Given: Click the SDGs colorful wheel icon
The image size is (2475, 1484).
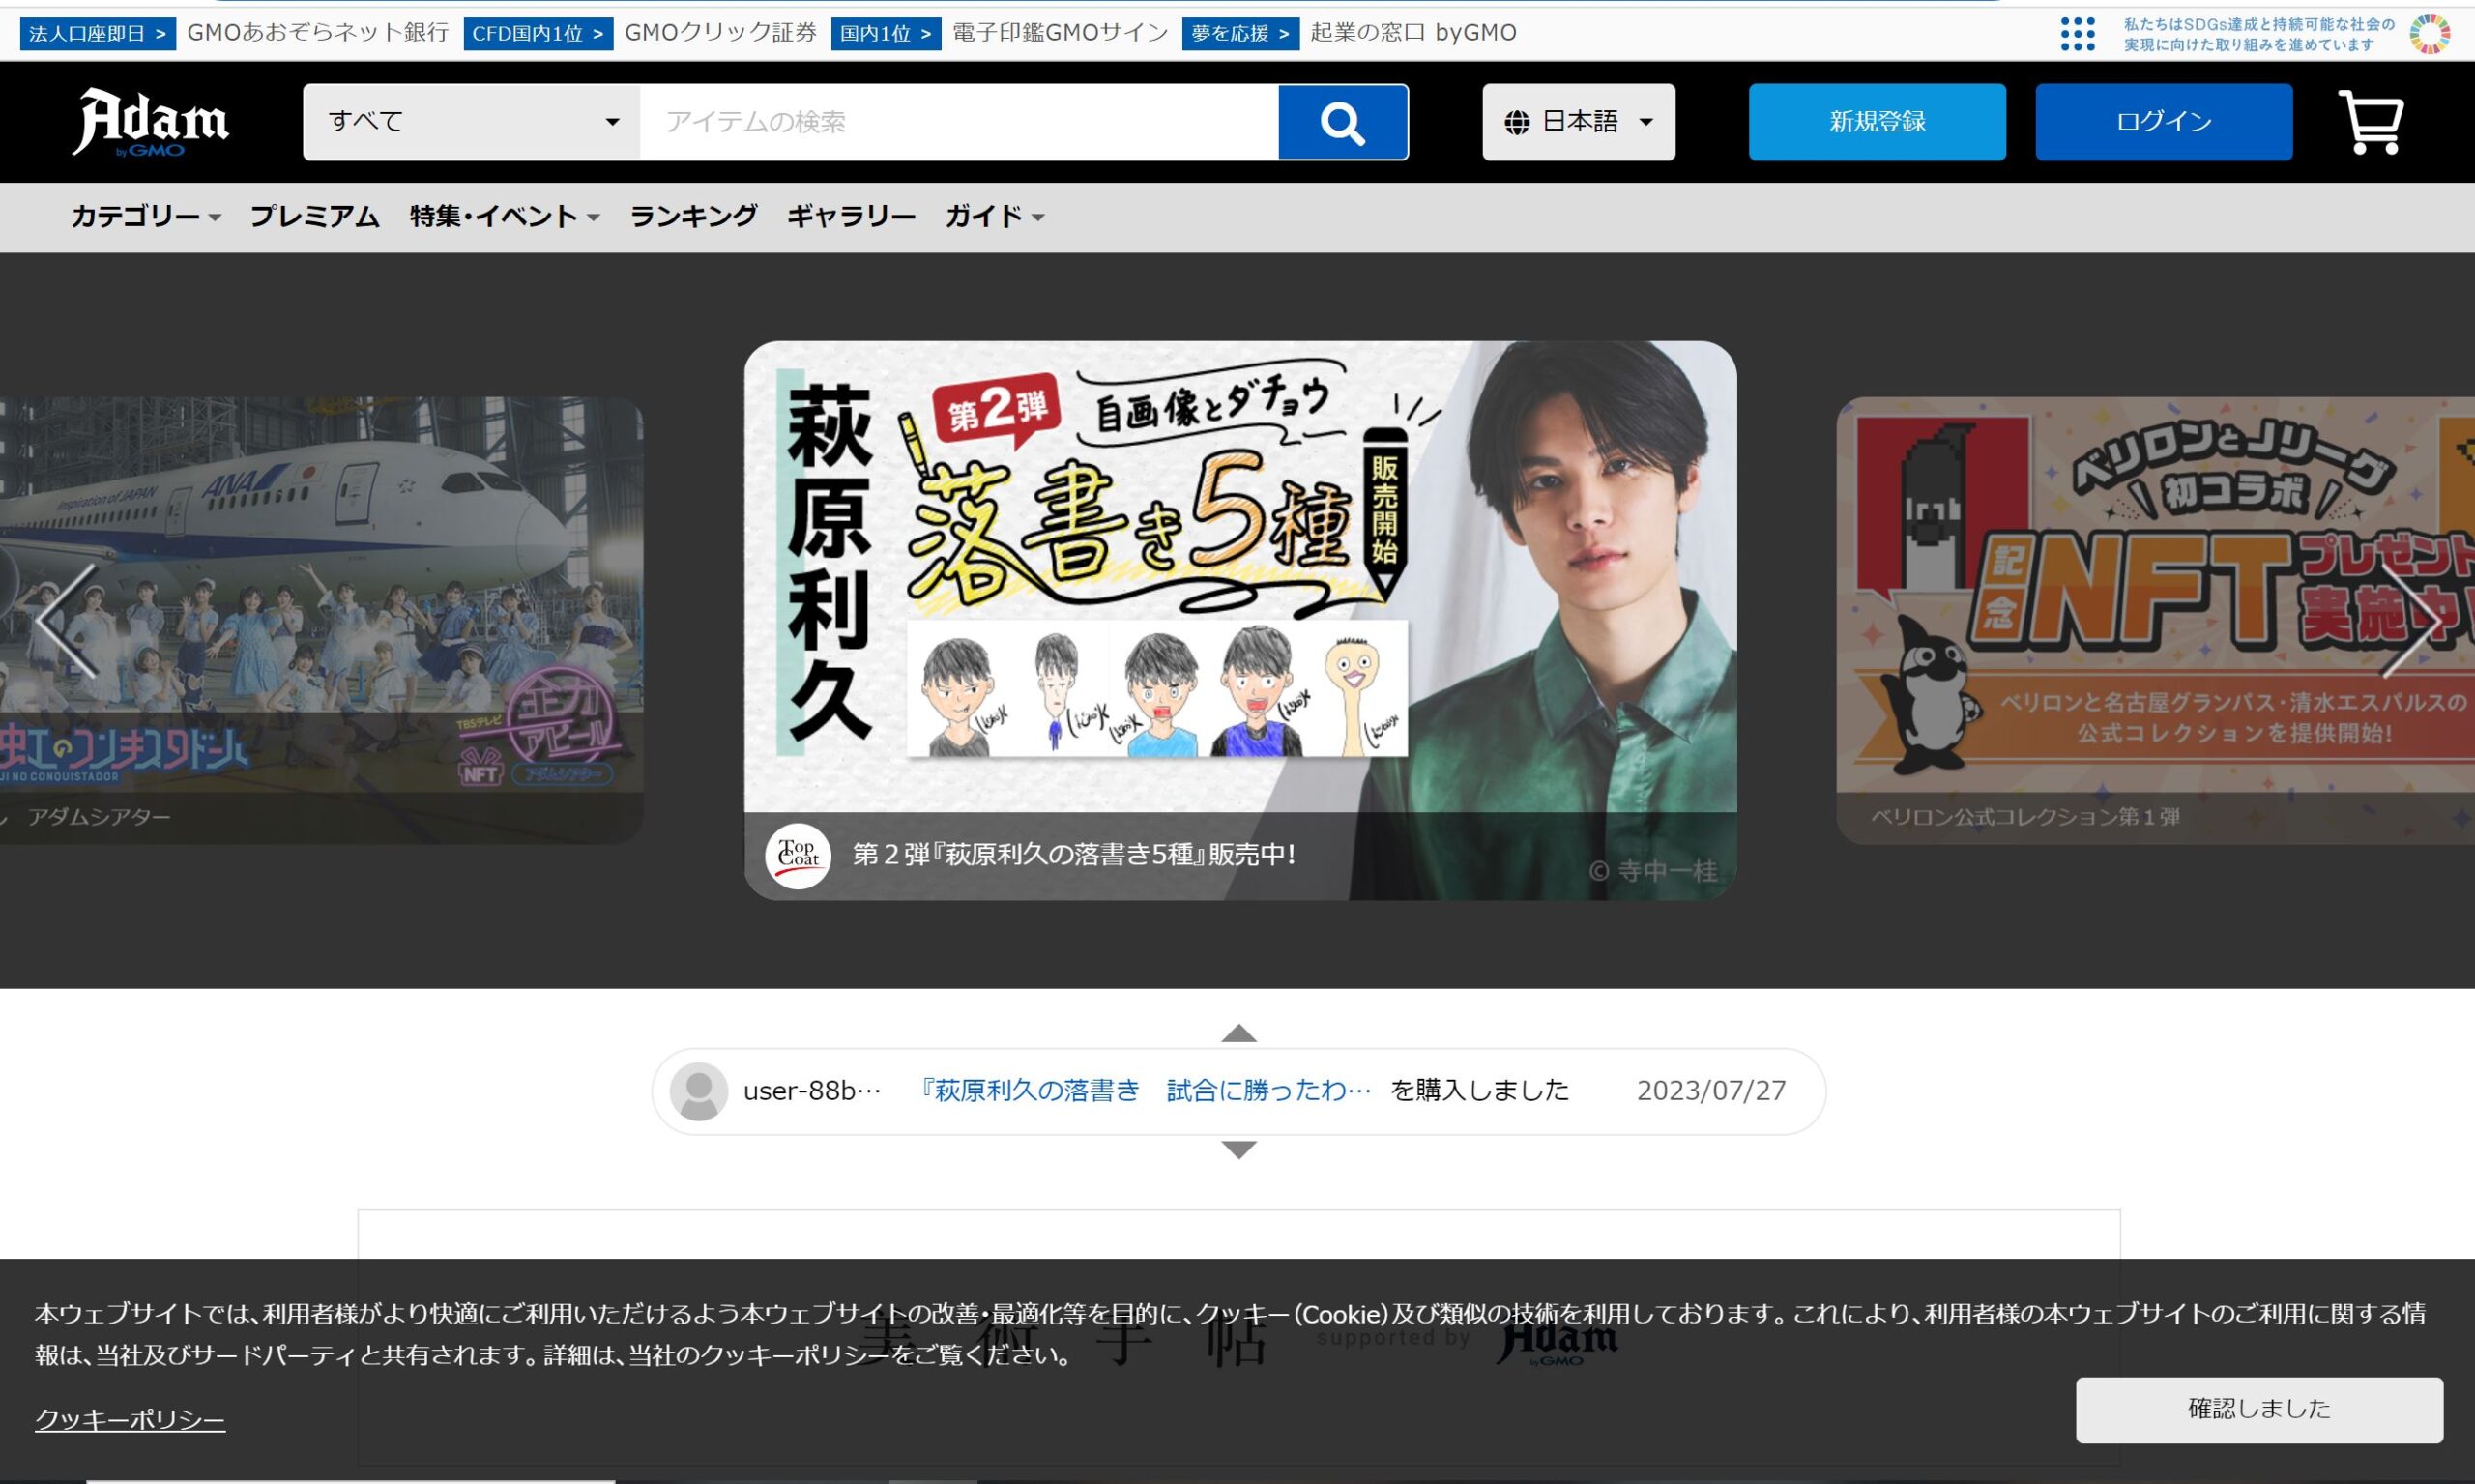Looking at the screenshot, I should pos(2429,34).
